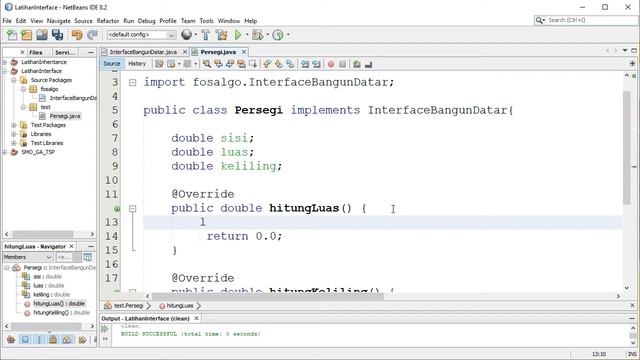Toggle Show Static Members filter in Navigator
This screenshot has height=360, width=640.
pyautogui.click(x=39, y=340)
